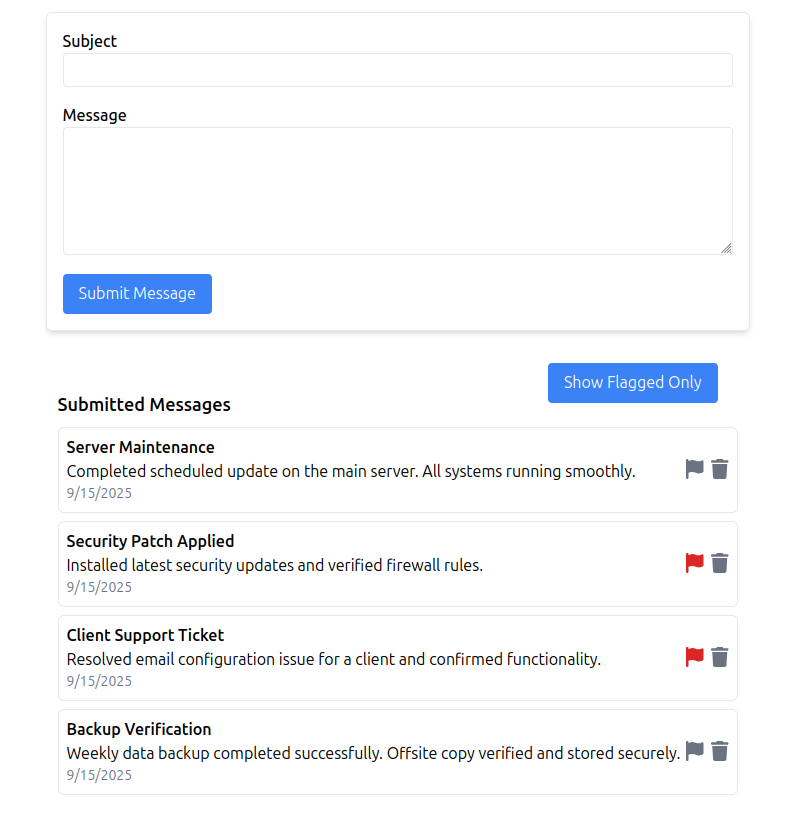Click the Submitted Messages heading
Screen dimensions: 806x825
click(x=144, y=405)
